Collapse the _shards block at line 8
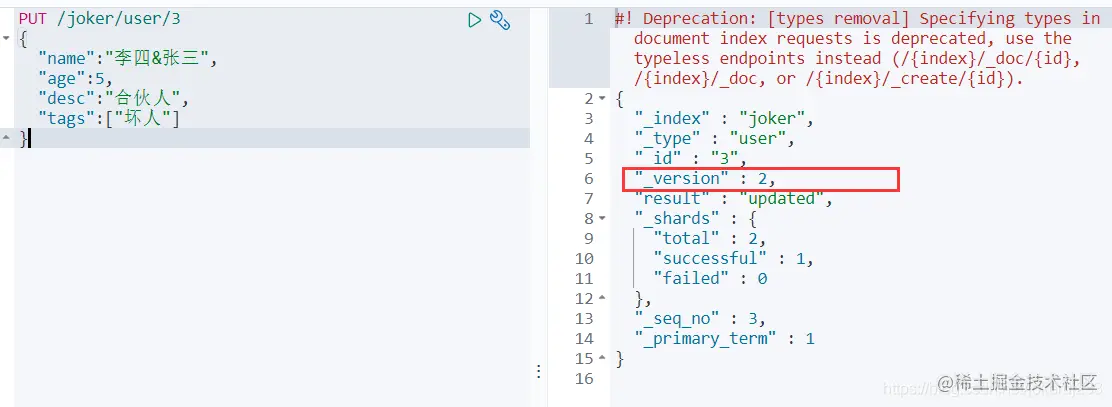 [x=603, y=218]
